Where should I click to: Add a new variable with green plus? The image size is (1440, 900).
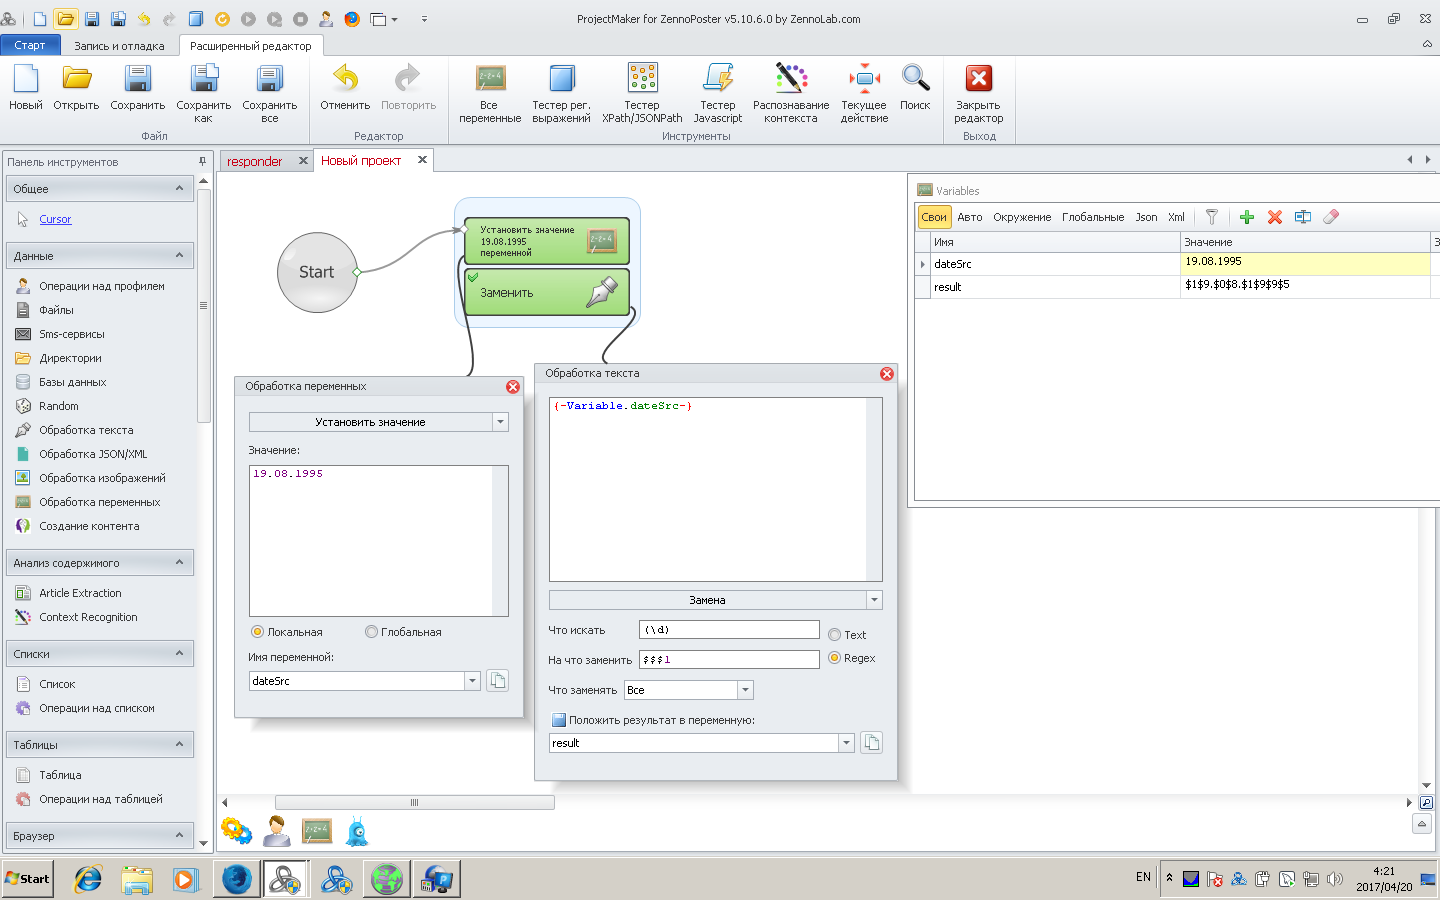1247,217
